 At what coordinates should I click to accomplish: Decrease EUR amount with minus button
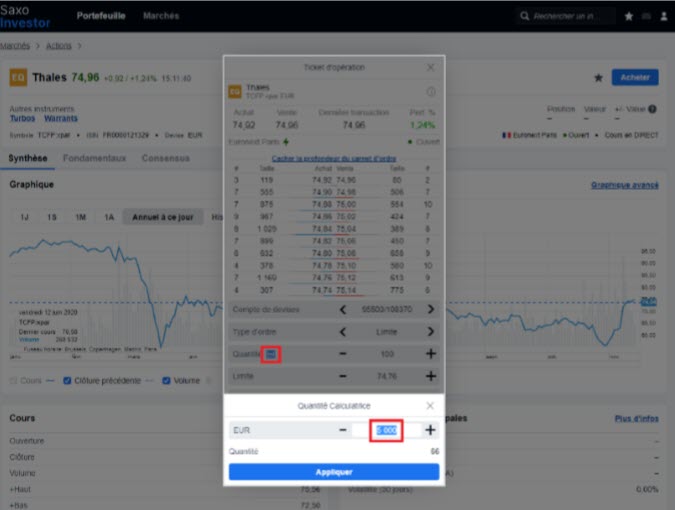343,430
